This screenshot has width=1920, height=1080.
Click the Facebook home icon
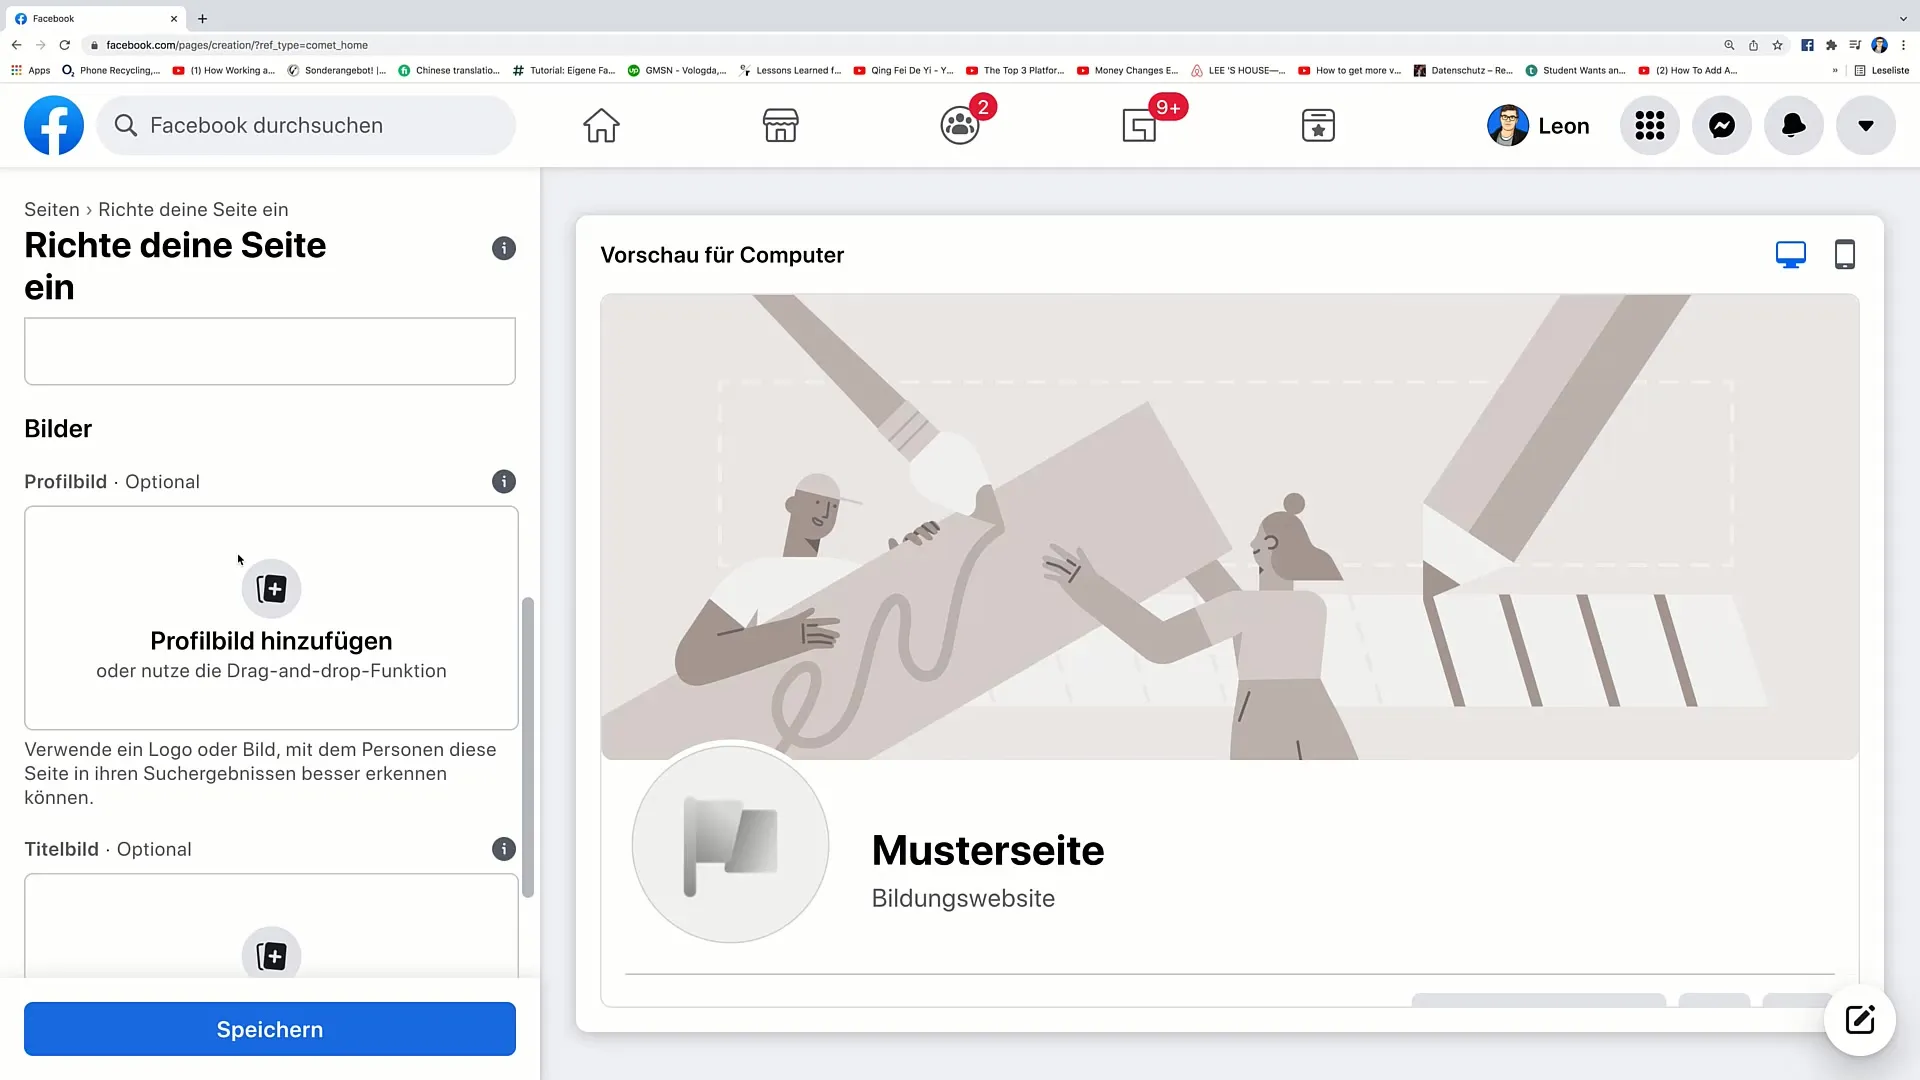[601, 125]
